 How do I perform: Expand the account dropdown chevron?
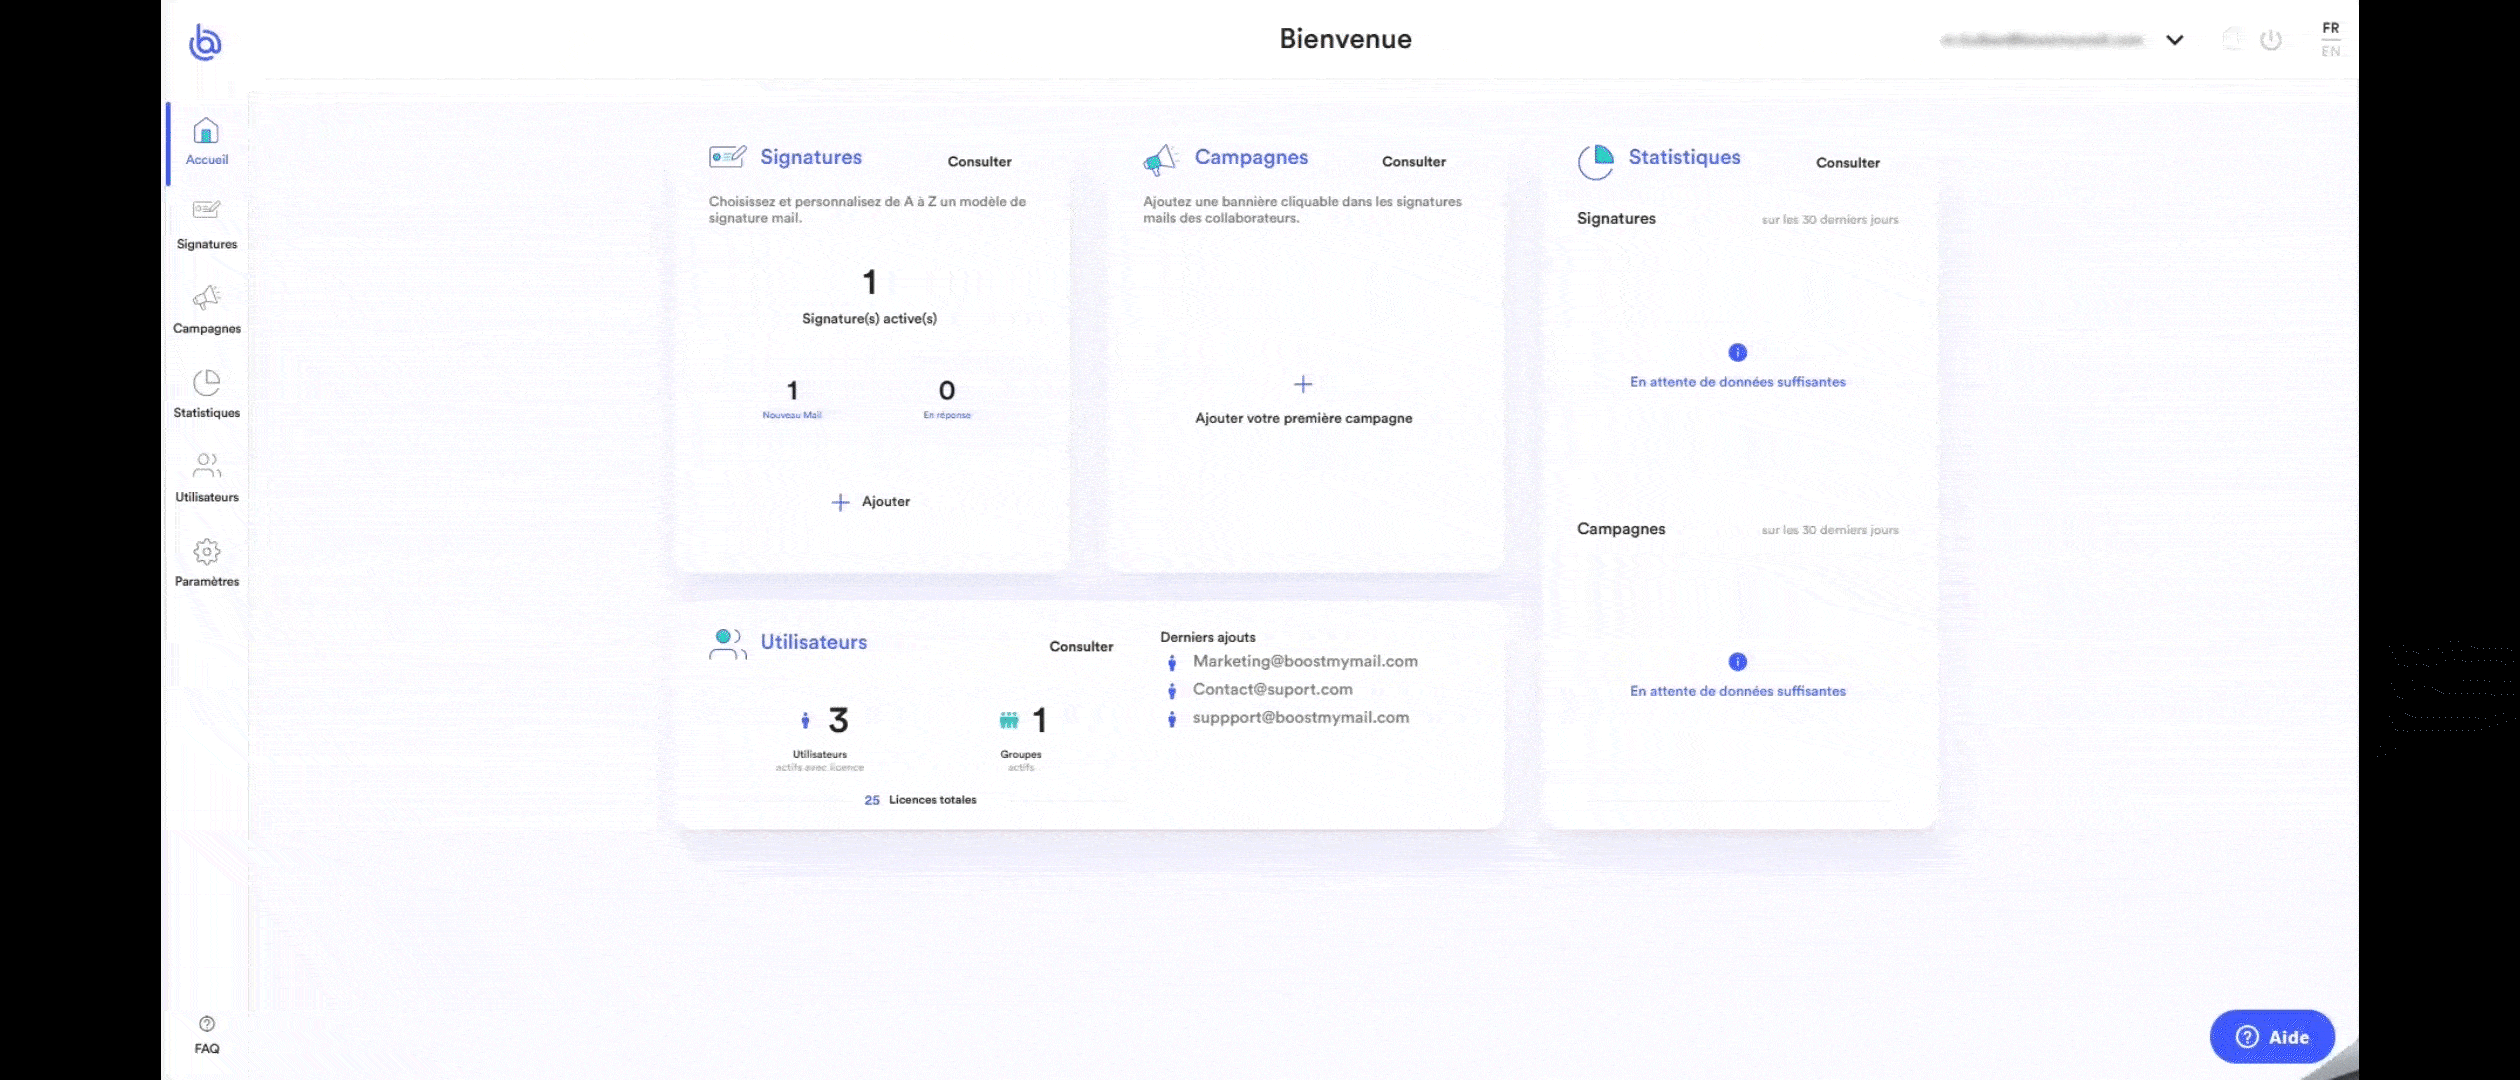pyautogui.click(x=2174, y=40)
